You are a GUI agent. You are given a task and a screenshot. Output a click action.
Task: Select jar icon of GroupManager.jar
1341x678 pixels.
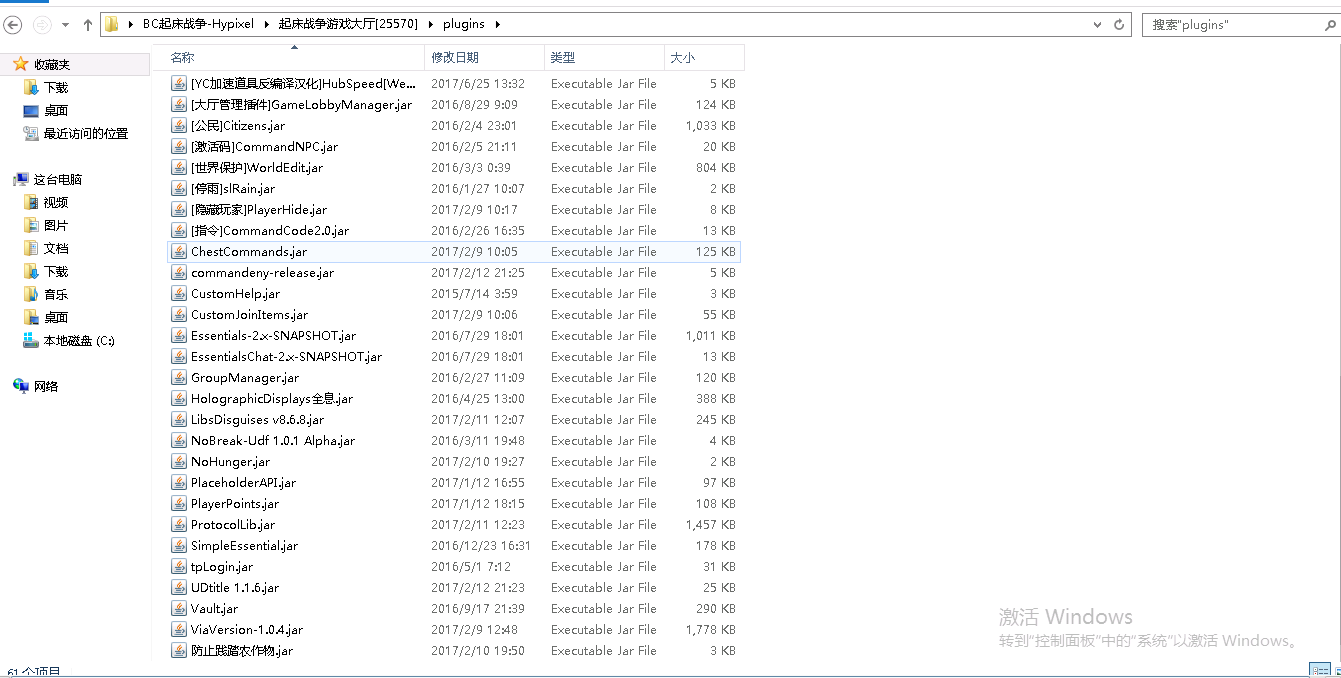[x=179, y=378]
